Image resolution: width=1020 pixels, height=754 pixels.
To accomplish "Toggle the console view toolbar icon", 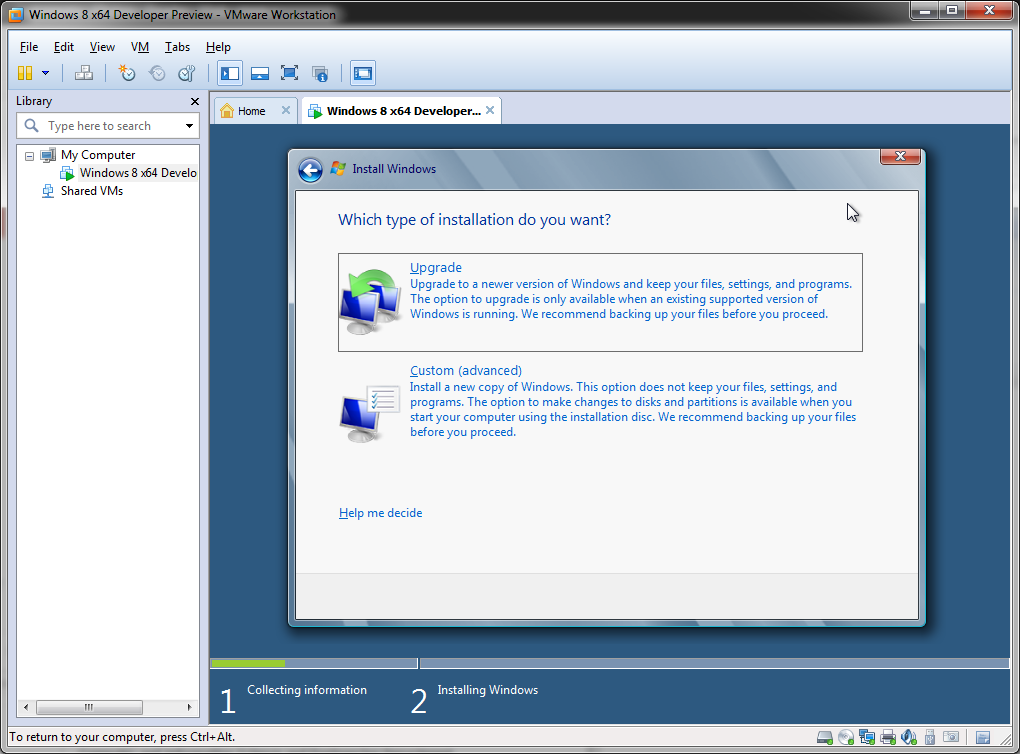I will tap(363, 73).
